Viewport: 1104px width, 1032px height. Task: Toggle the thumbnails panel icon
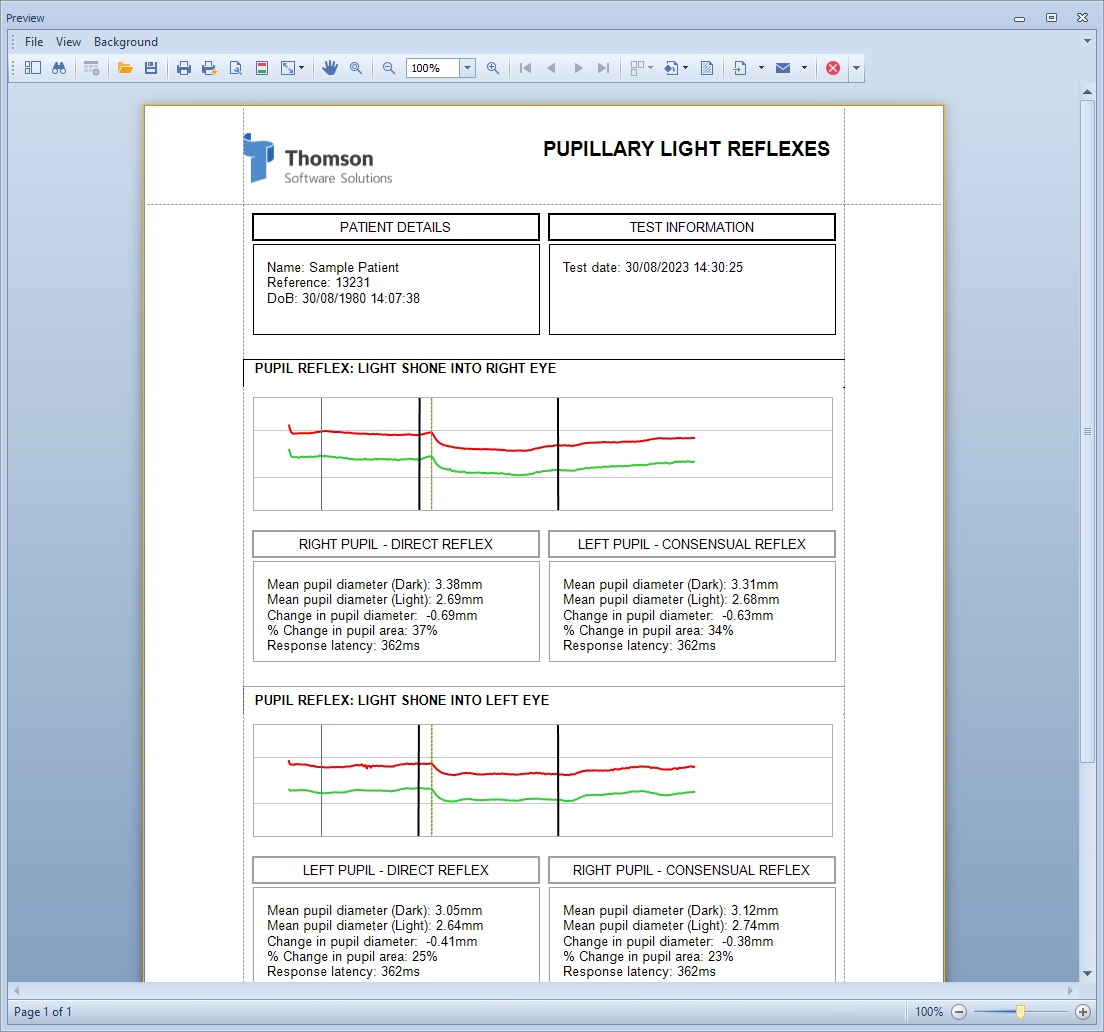(33, 68)
